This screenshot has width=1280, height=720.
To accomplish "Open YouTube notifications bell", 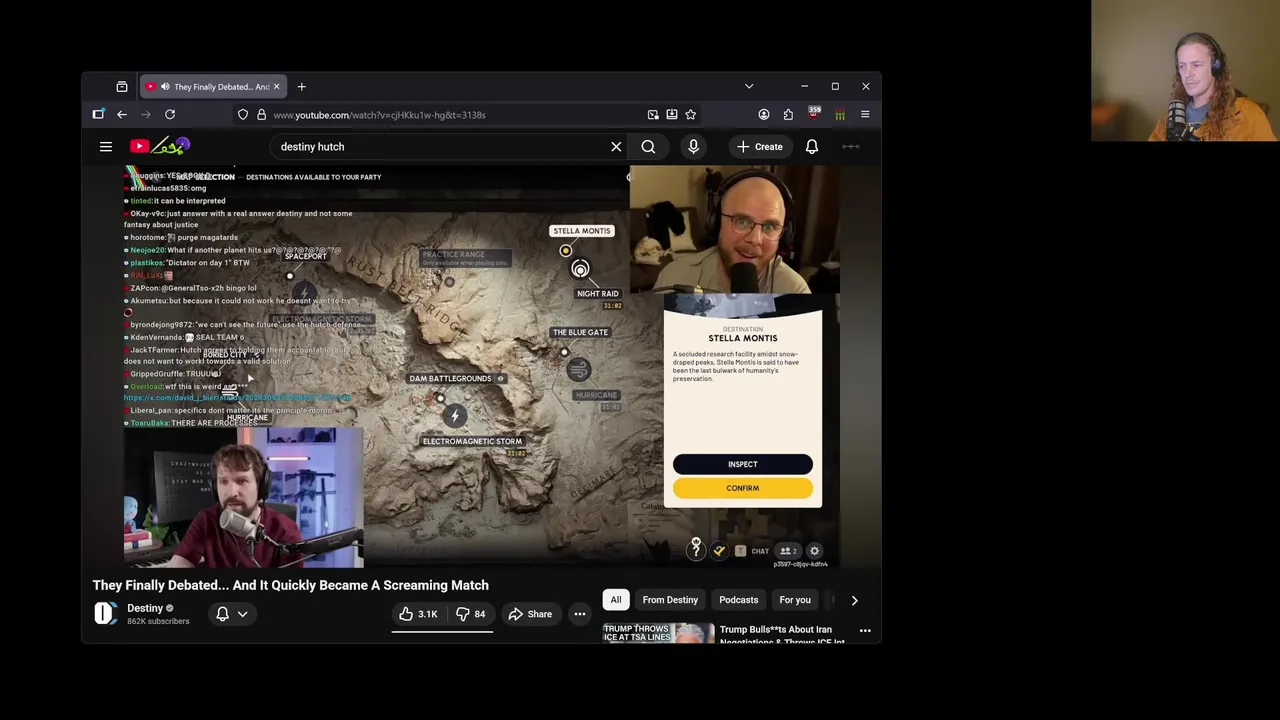I will [812, 147].
